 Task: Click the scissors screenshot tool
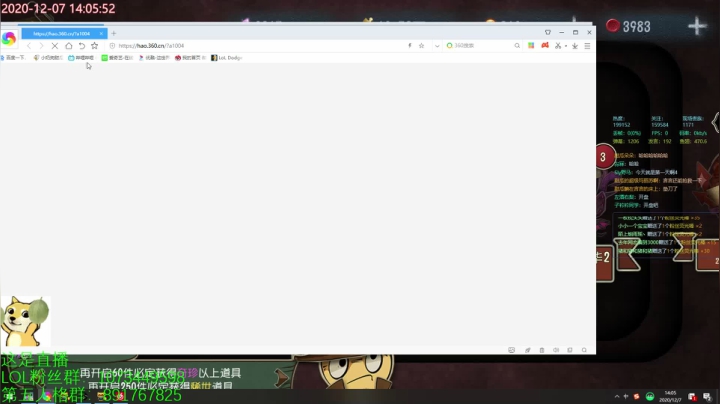point(558,45)
